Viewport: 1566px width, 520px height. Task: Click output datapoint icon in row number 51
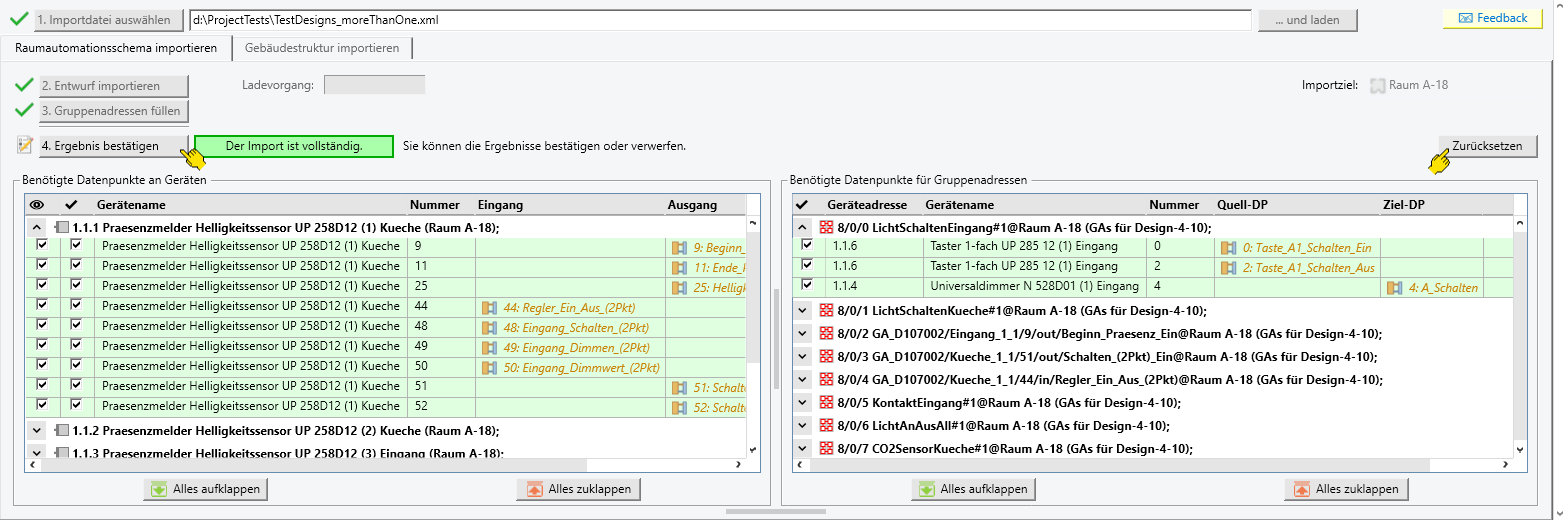click(x=680, y=387)
